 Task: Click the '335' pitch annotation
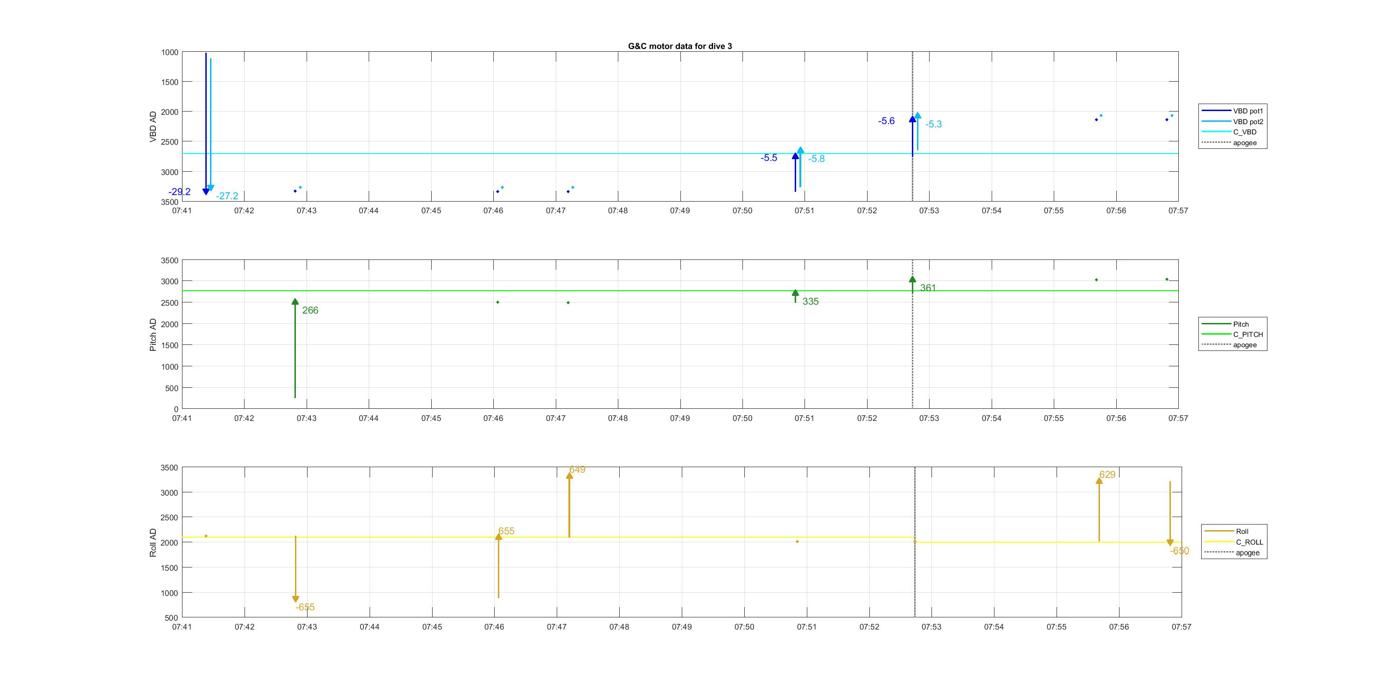810,302
